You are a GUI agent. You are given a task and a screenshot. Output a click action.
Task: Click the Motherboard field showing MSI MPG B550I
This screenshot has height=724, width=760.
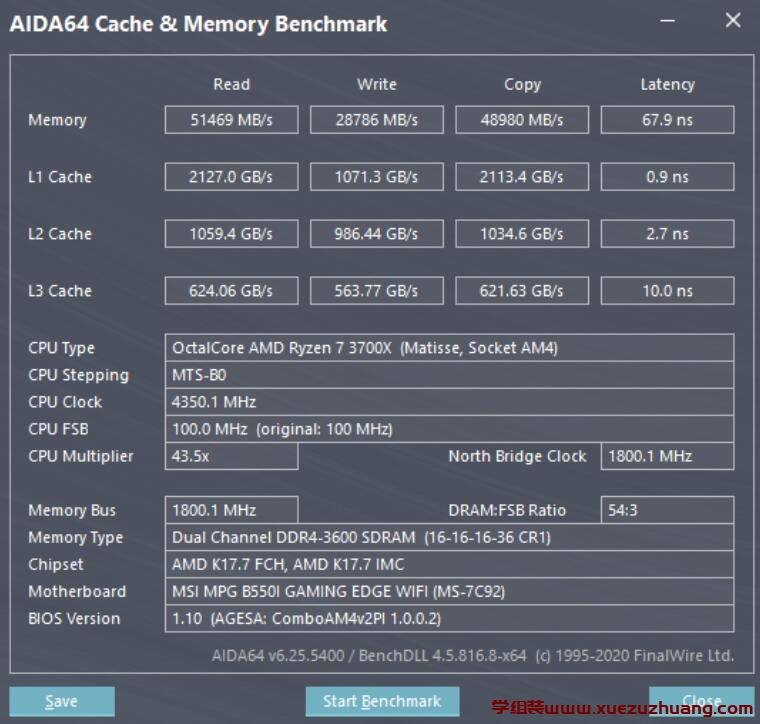449,591
